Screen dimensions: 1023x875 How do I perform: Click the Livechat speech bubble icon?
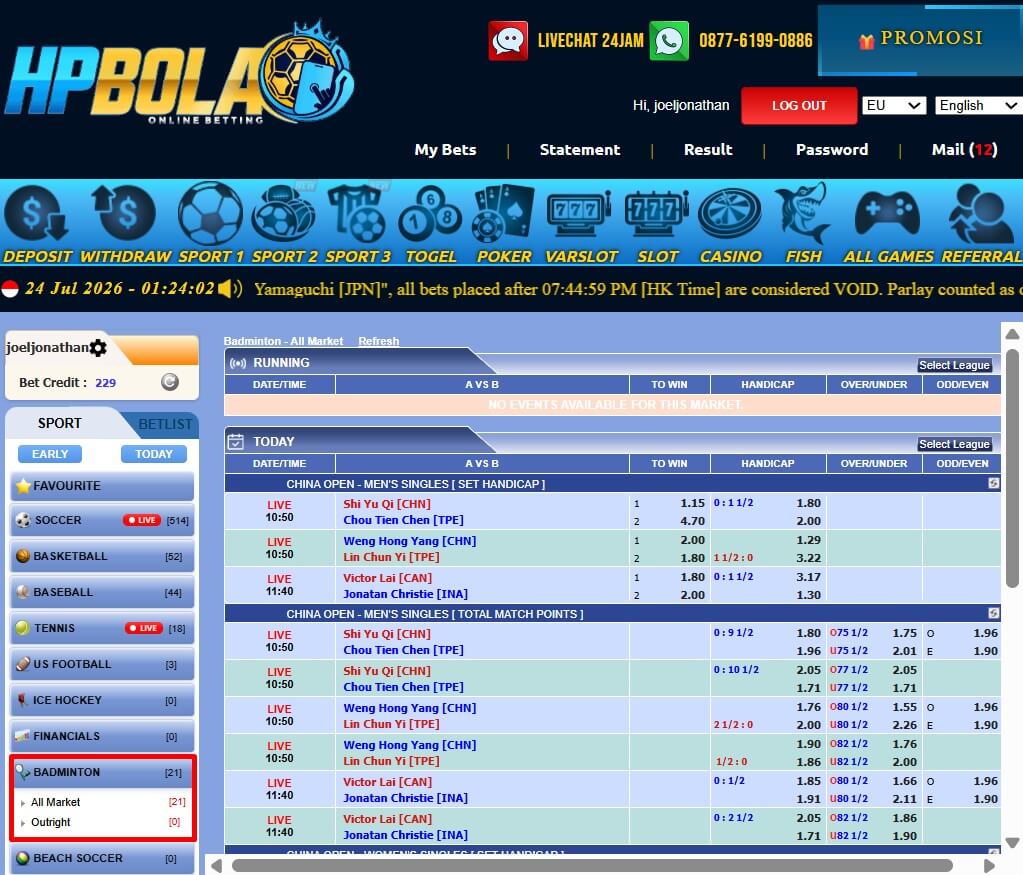508,40
